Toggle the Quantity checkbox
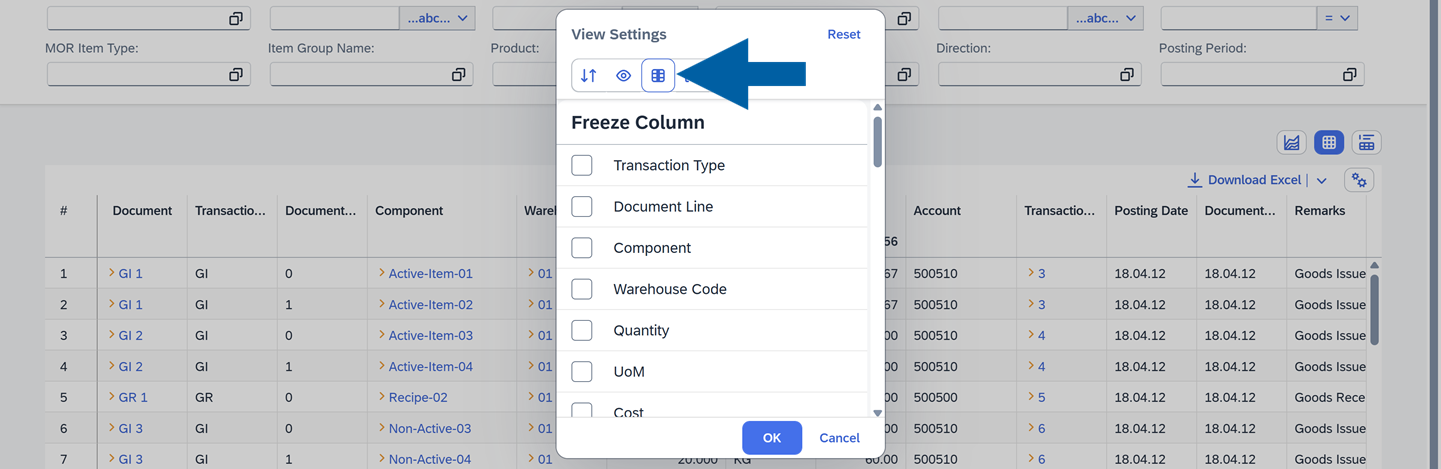The image size is (1441, 469). (x=582, y=330)
